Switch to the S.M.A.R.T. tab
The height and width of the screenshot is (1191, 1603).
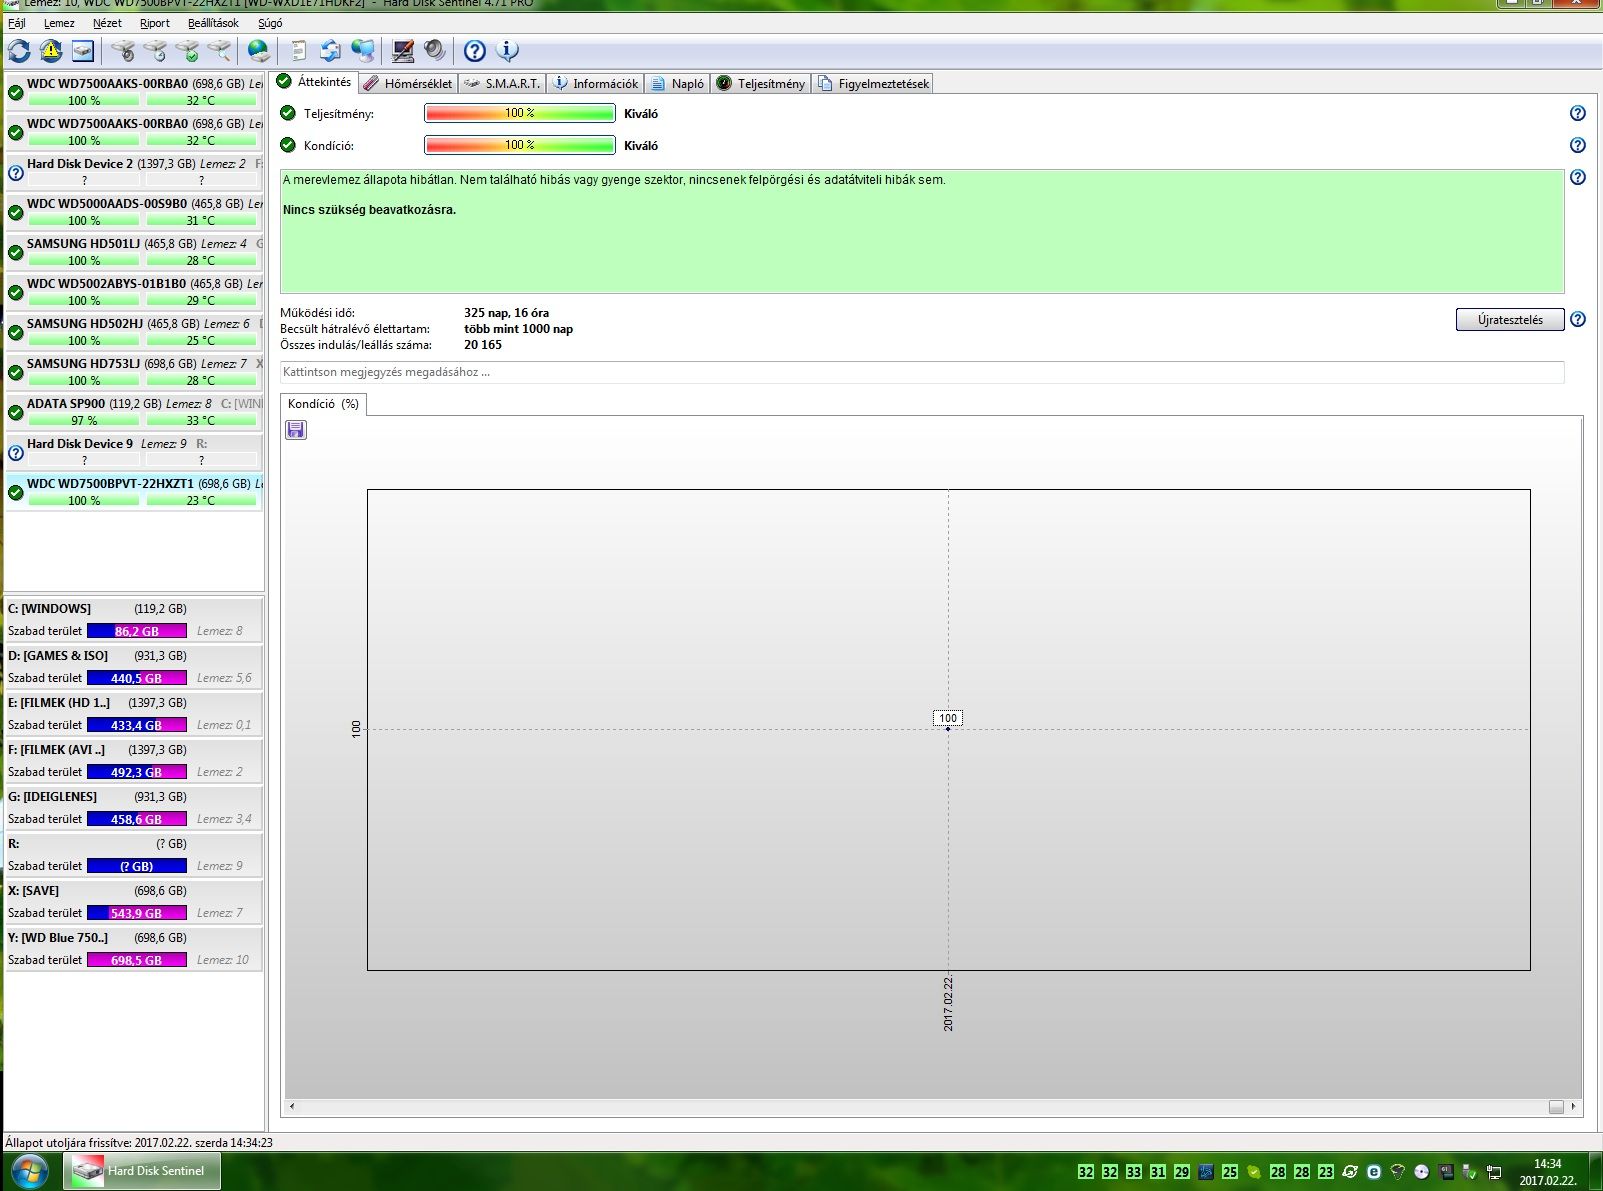[x=503, y=84]
